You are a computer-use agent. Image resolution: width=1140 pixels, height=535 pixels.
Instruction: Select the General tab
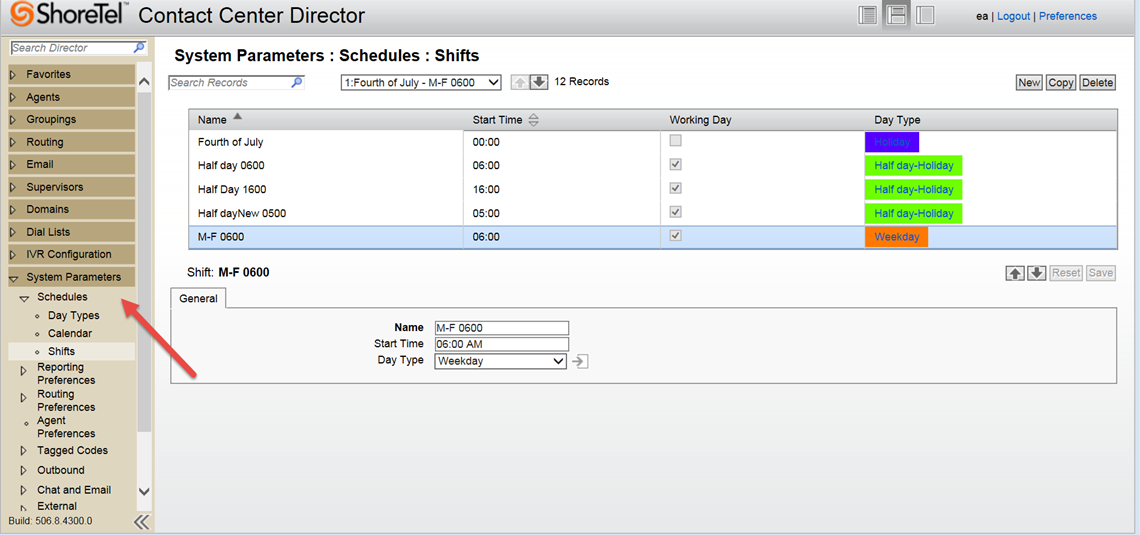tap(198, 299)
